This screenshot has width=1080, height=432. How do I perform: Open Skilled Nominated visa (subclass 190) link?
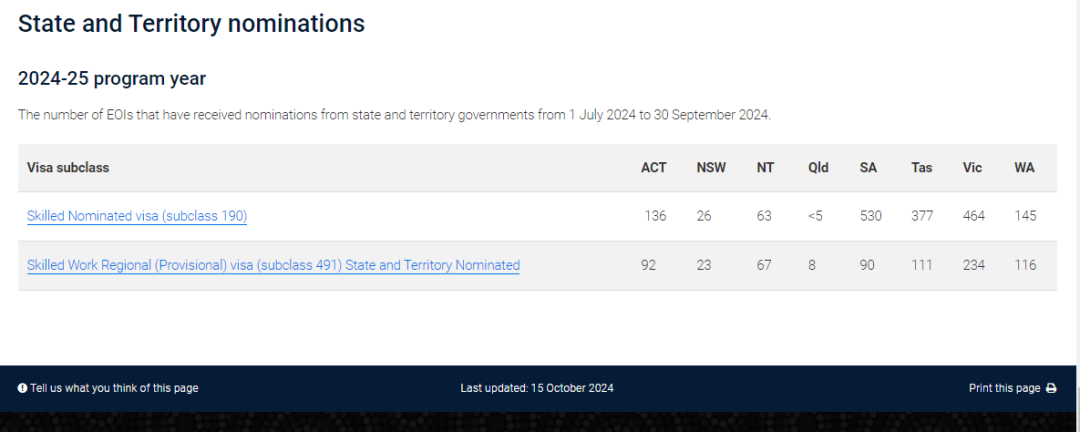(137, 216)
